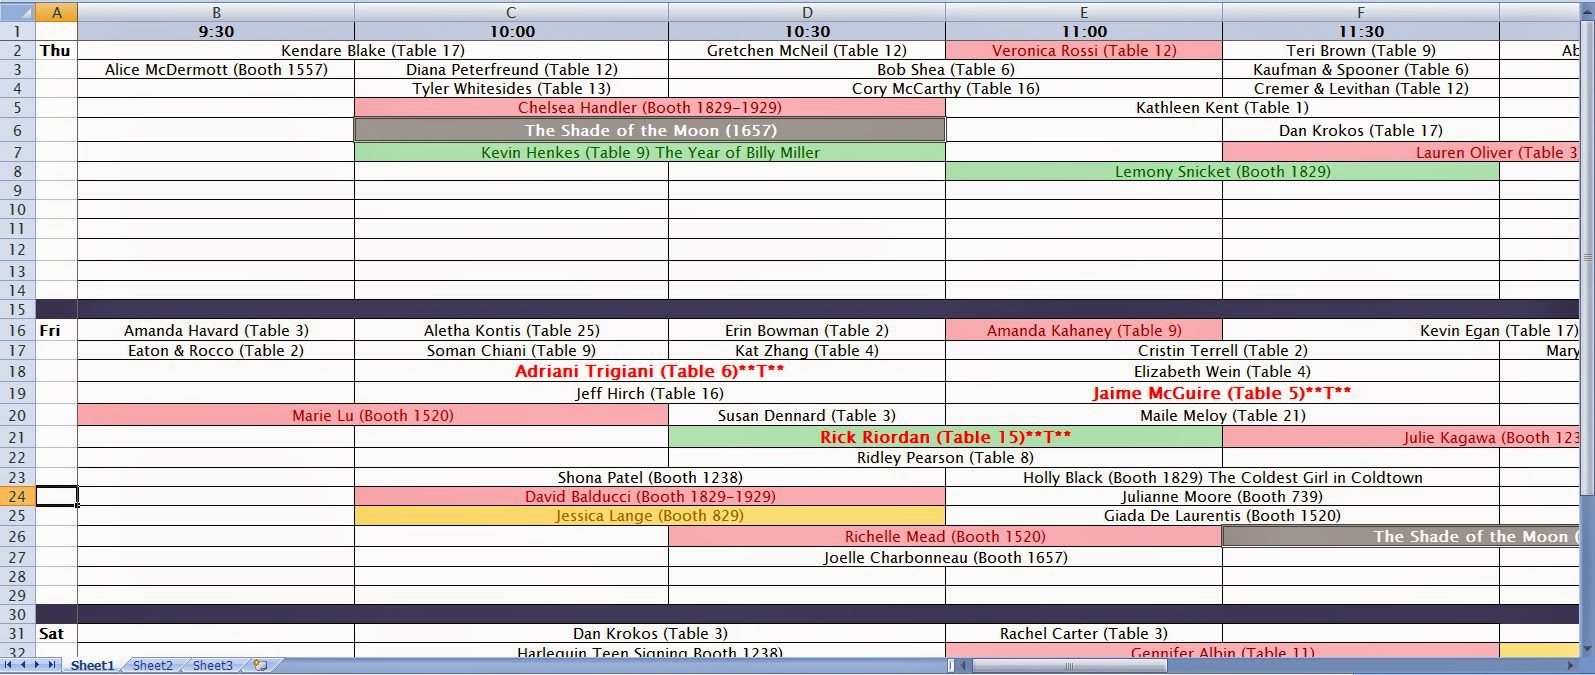Image resolution: width=1595 pixels, height=675 pixels.
Task: Click the horizontal scrollbar right arrow
Action: click(1572, 665)
